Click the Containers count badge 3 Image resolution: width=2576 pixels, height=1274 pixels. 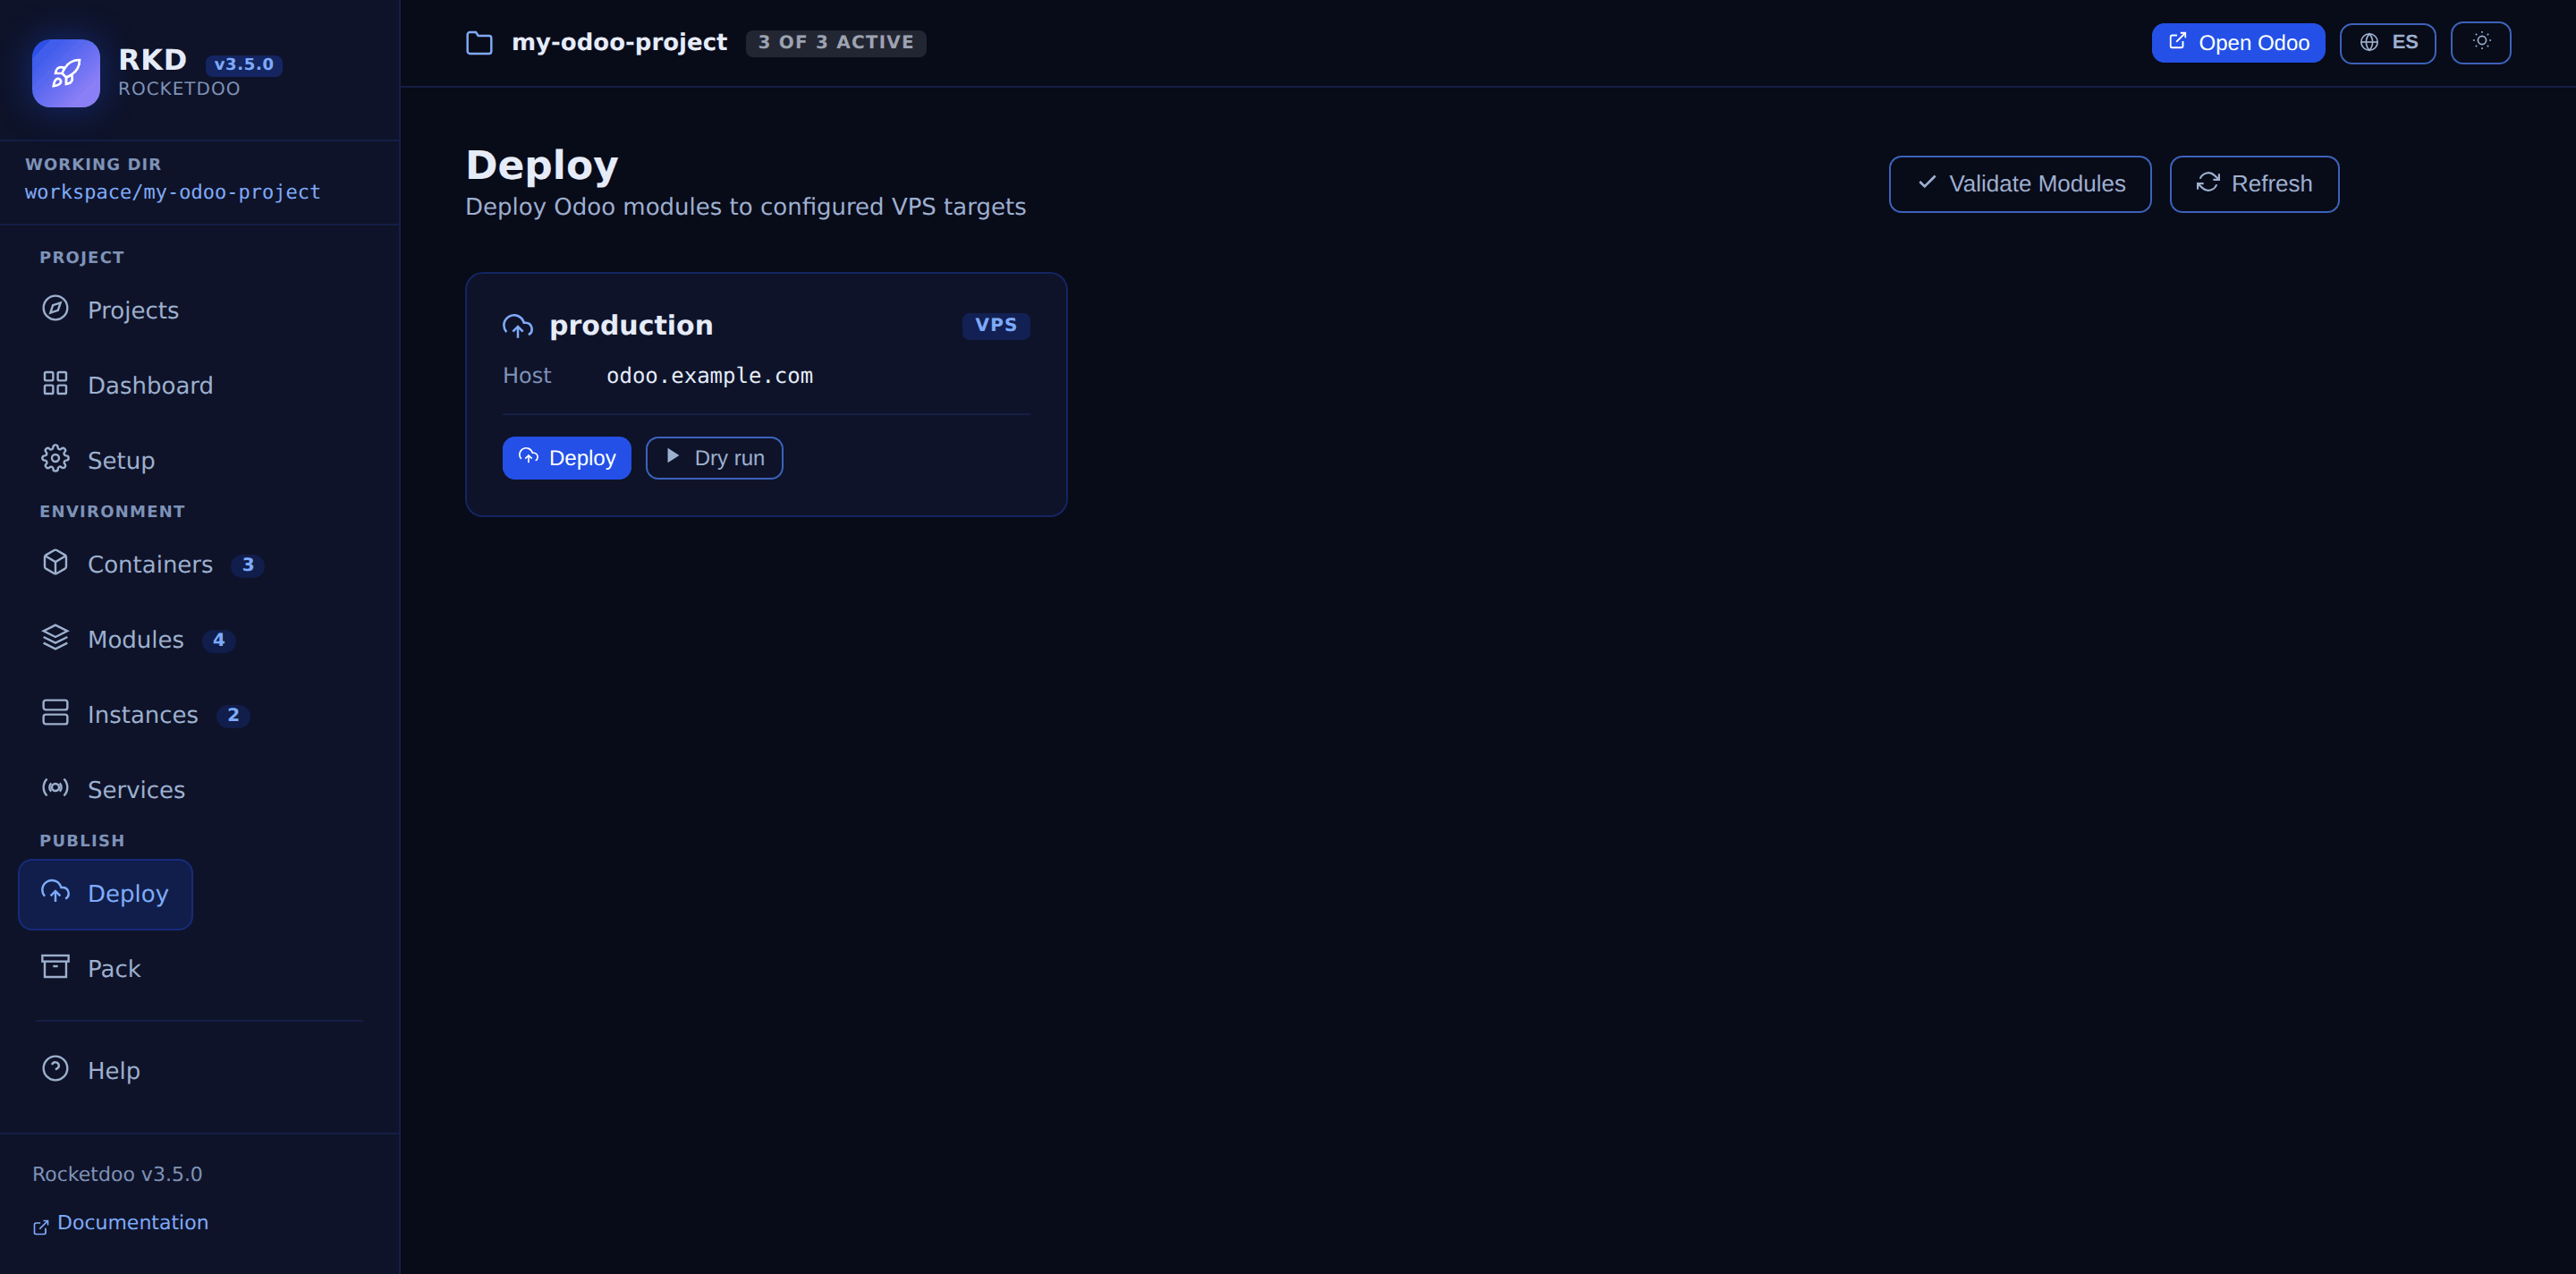(x=247, y=565)
